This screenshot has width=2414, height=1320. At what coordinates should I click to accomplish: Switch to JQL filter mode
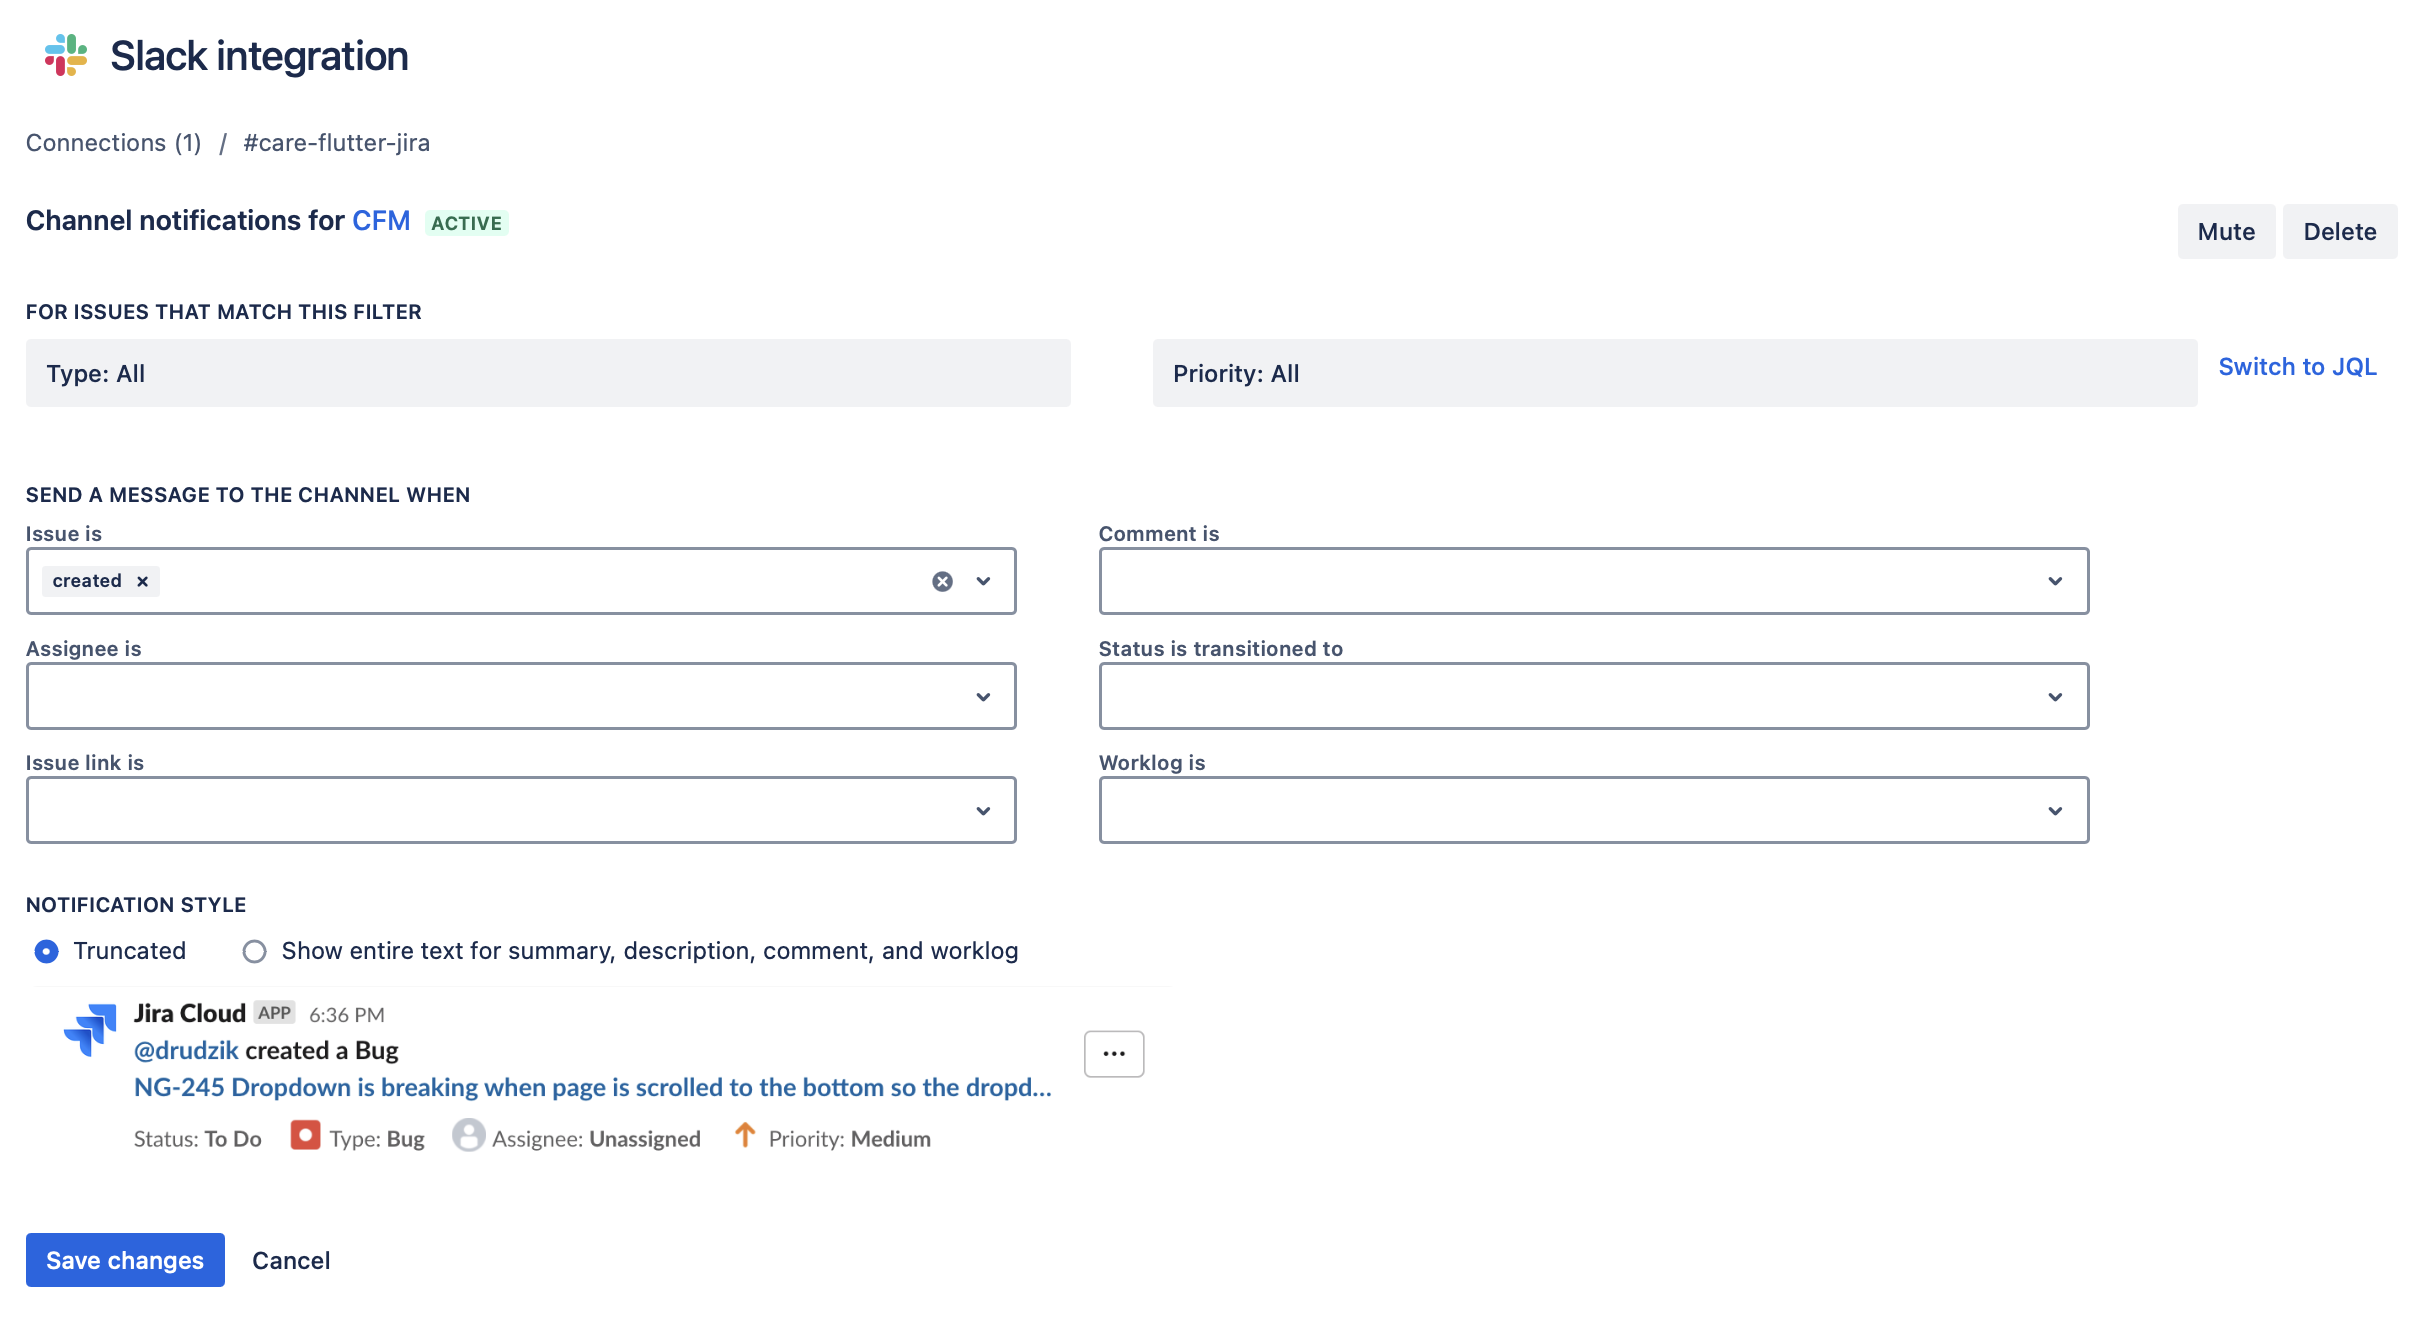(x=2297, y=367)
